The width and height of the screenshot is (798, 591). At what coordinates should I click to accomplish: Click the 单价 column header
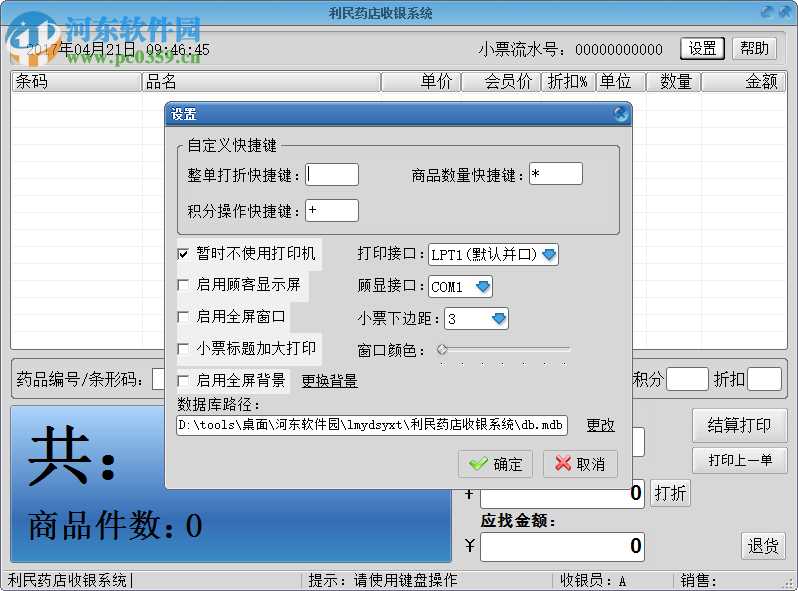coord(421,81)
